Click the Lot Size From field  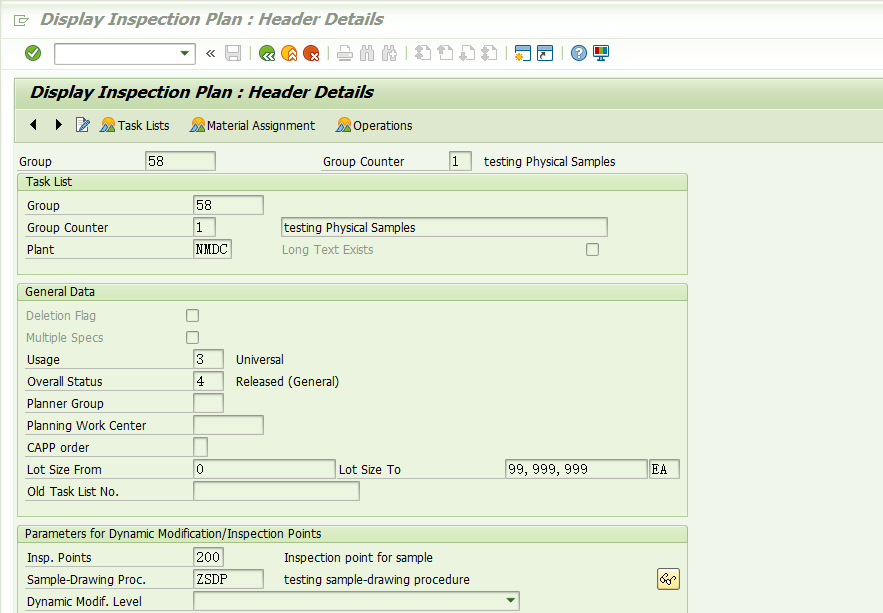tap(264, 469)
